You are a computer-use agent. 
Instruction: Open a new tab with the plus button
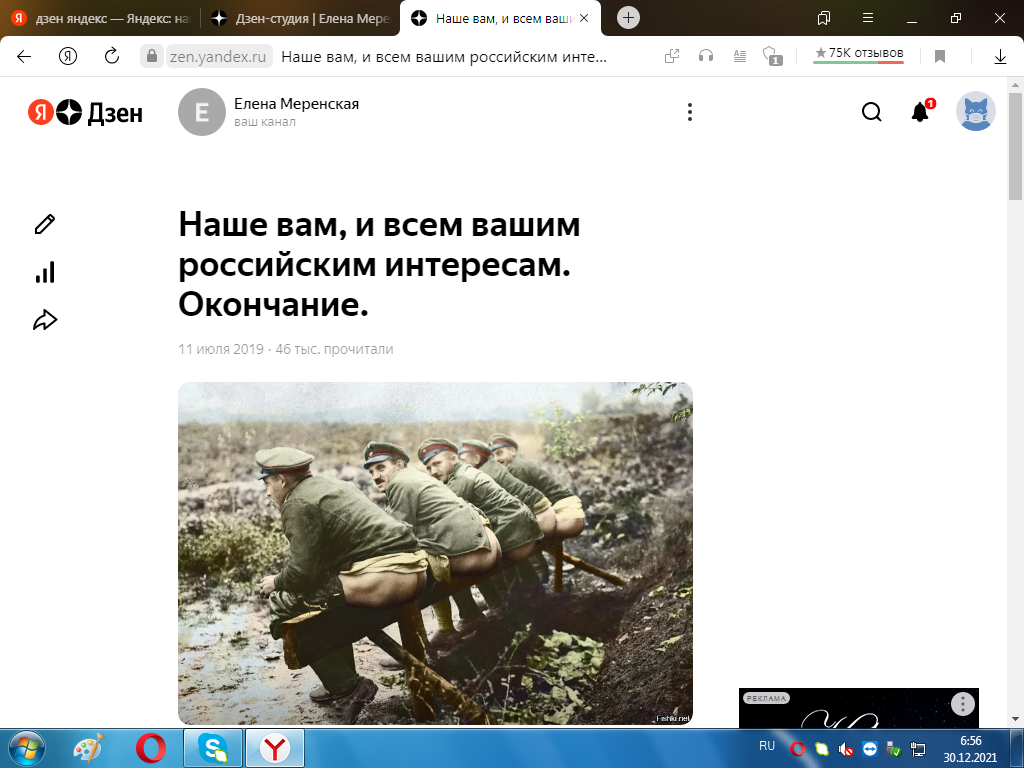tap(628, 18)
